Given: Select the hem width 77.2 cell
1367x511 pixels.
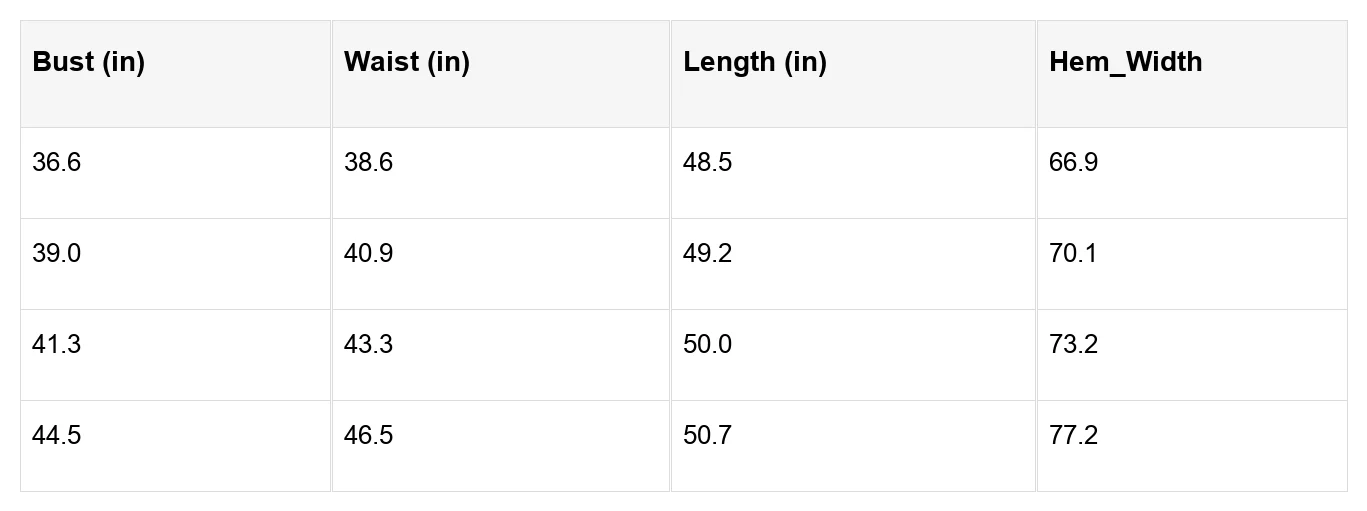Looking at the screenshot, I should coord(1192,446).
